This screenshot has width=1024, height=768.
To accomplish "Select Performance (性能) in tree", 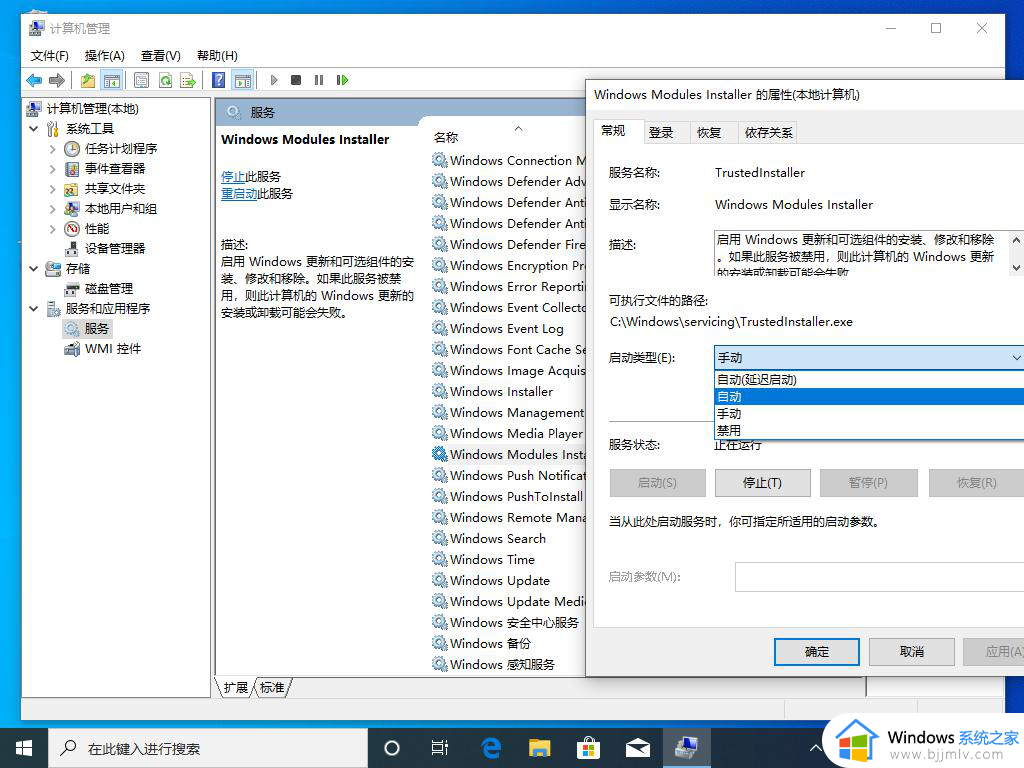I will tap(97, 229).
